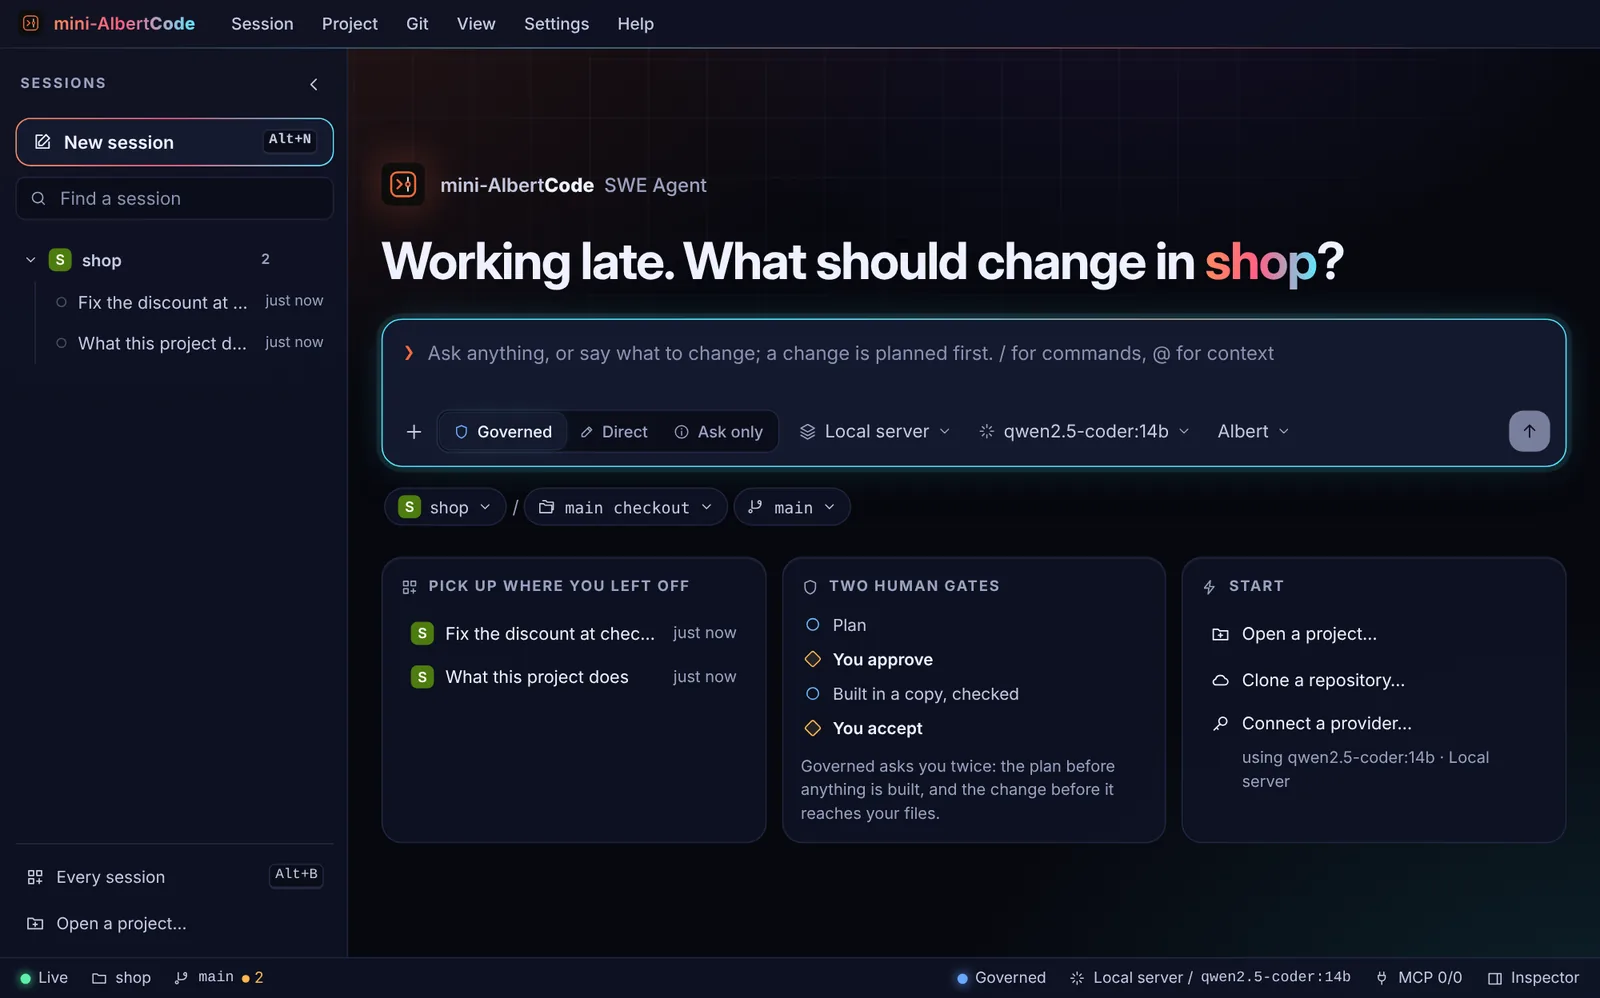Click the Every session grid icon

coord(35,877)
